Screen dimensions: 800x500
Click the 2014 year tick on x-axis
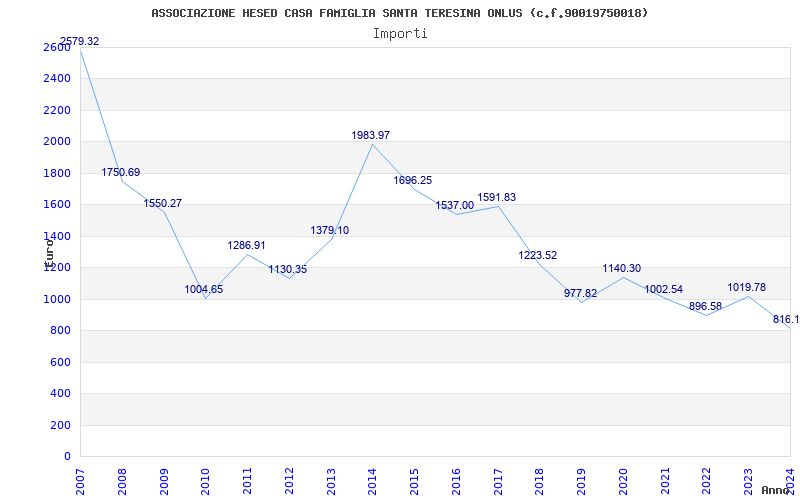[373, 480]
